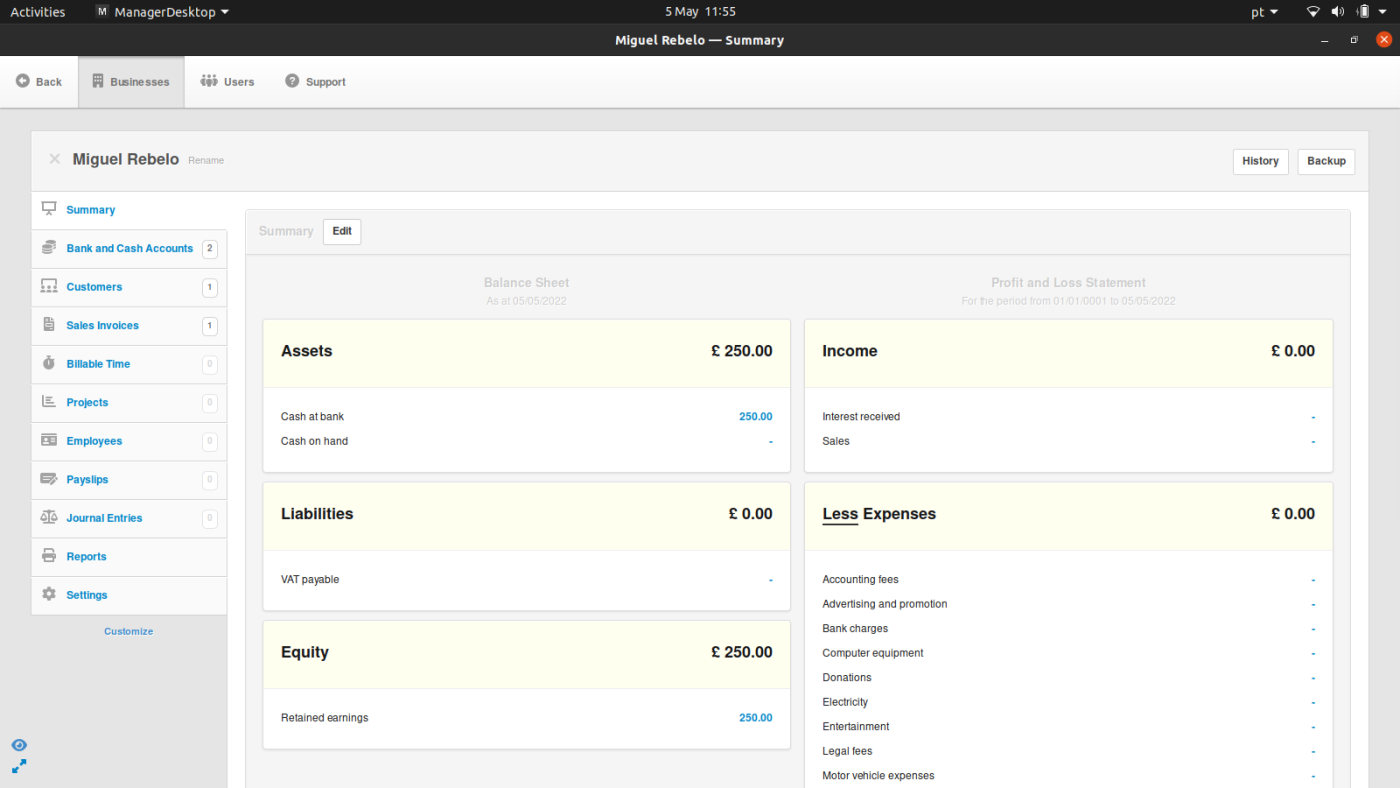
Task: Click the Customers icon in sidebar
Action: click(x=48, y=287)
